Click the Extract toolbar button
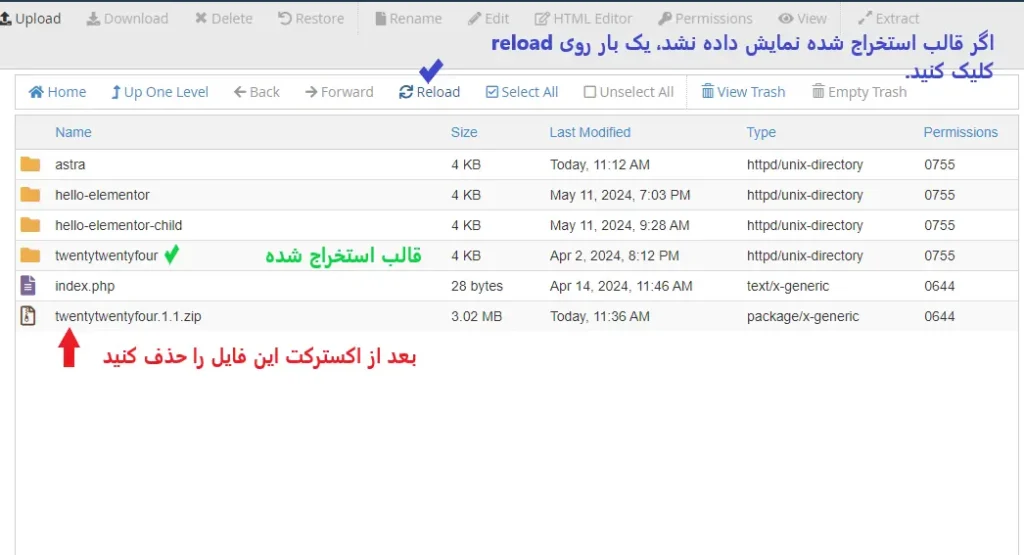 pyautogui.click(x=888, y=18)
